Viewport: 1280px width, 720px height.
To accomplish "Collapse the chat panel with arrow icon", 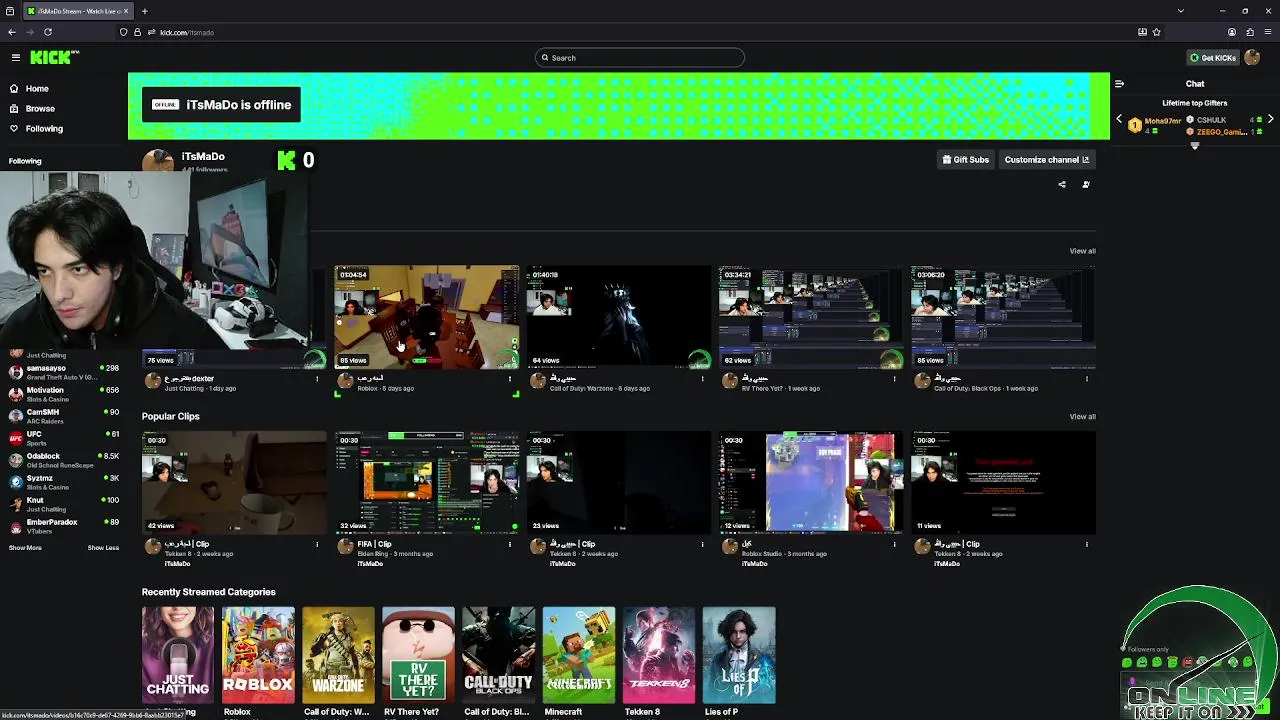I will (x=1119, y=84).
